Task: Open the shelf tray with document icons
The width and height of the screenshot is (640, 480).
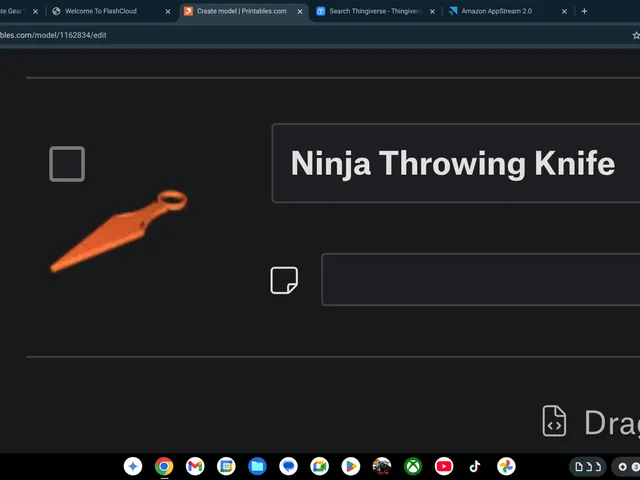Action: [588, 467]
